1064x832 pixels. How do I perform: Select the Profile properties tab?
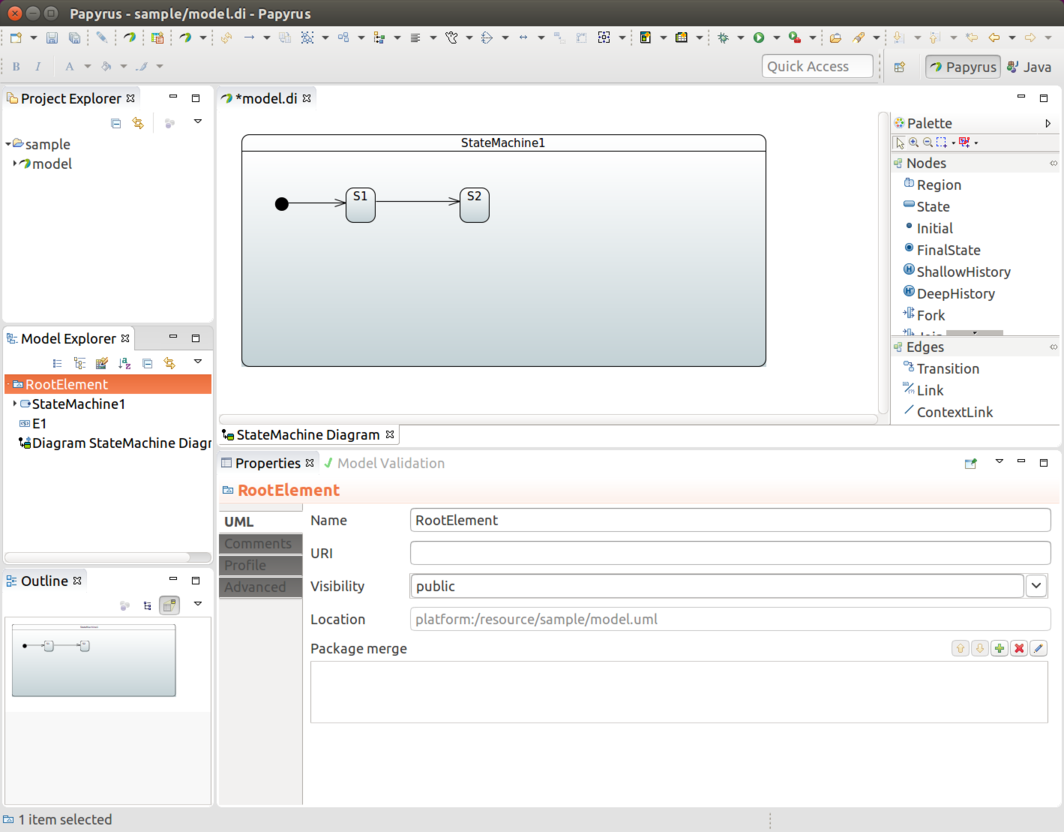pyautogui.click(x=261, y=565)
